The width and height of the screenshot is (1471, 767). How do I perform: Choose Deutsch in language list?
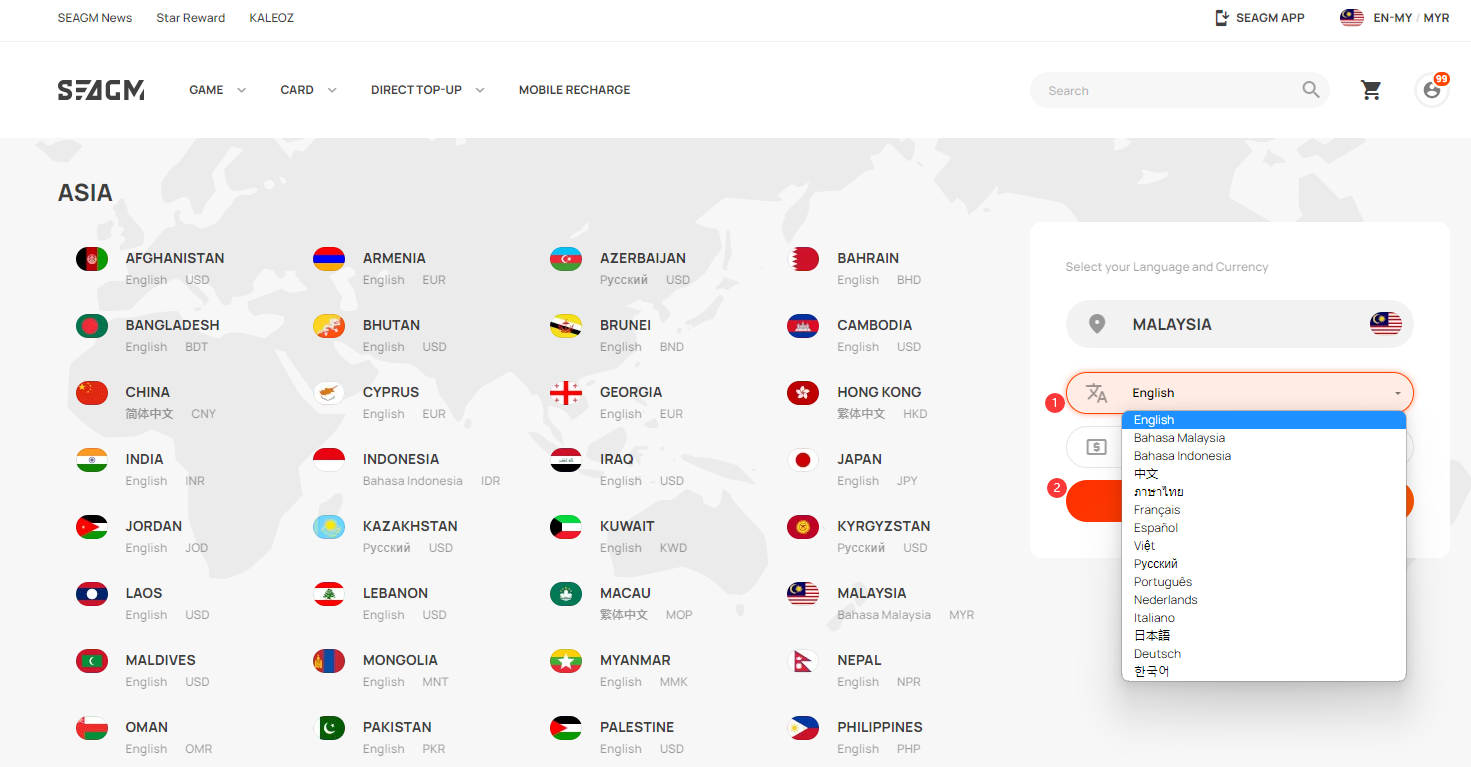(x=1264, y=654)
